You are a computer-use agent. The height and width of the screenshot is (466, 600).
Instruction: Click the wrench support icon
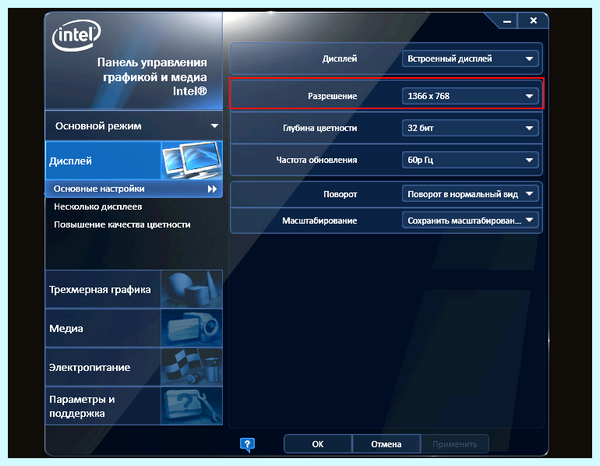click(191, 406)
